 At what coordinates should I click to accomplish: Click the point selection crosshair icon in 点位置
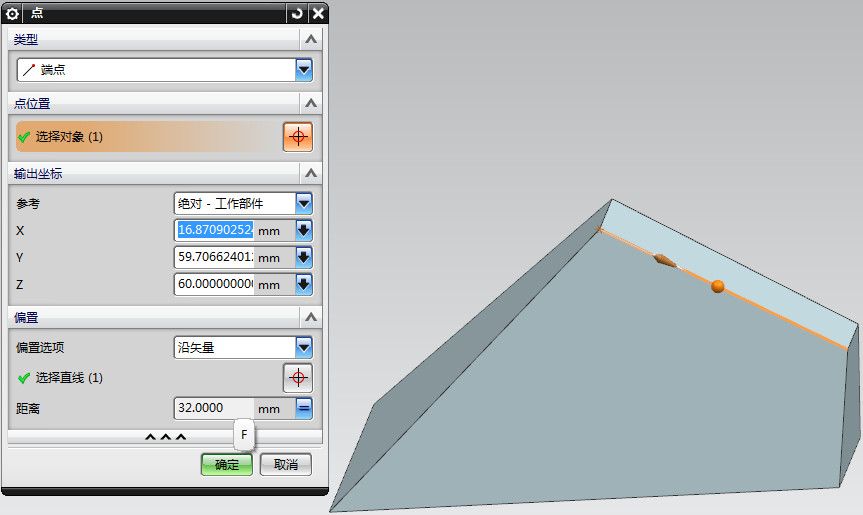pos(298,136)
